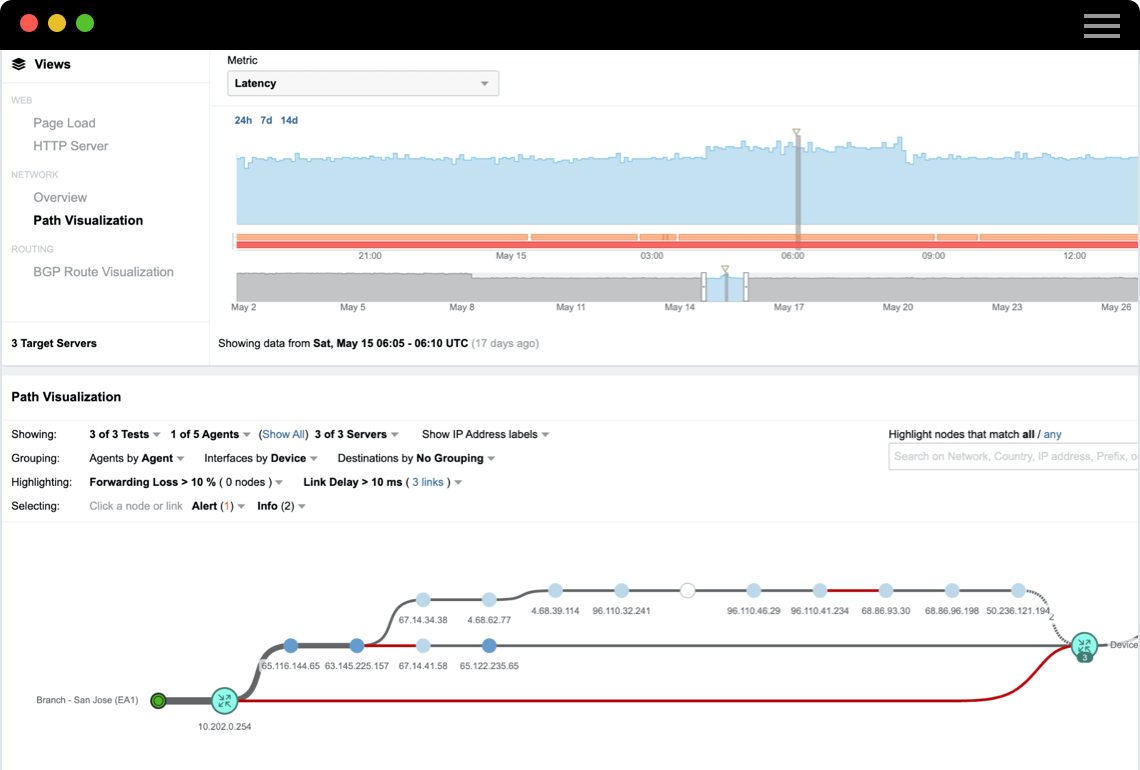Select the destination Device node icon

click(x=1084, y=645)
